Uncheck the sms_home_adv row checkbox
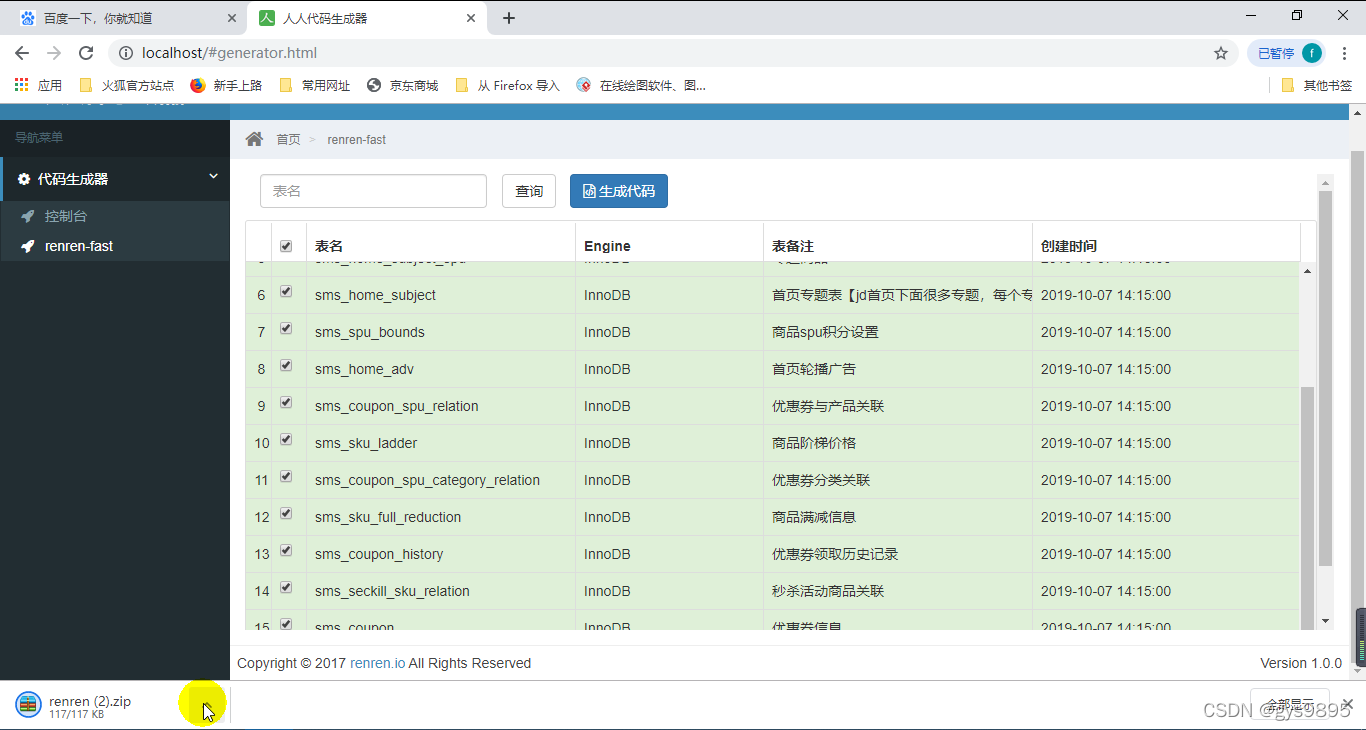 pyautogui.click(x=286, y=366)
